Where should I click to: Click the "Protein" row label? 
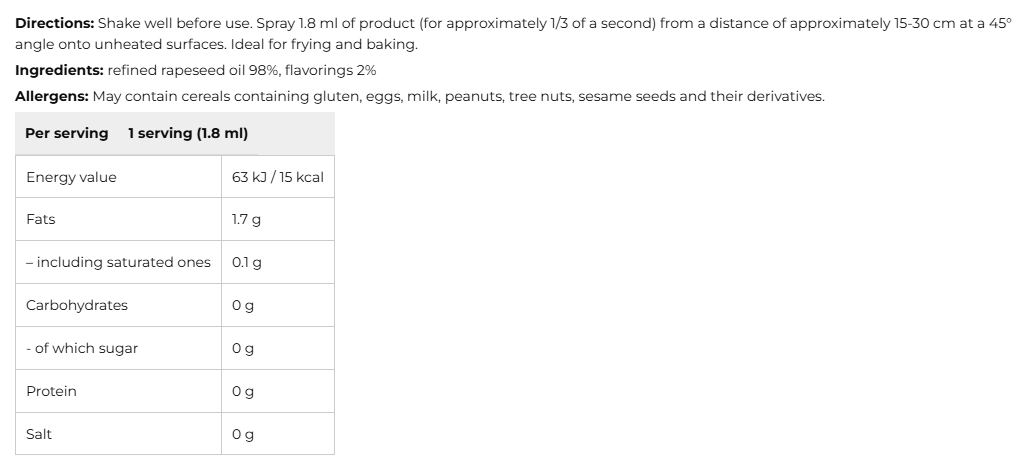coord(51,391)
